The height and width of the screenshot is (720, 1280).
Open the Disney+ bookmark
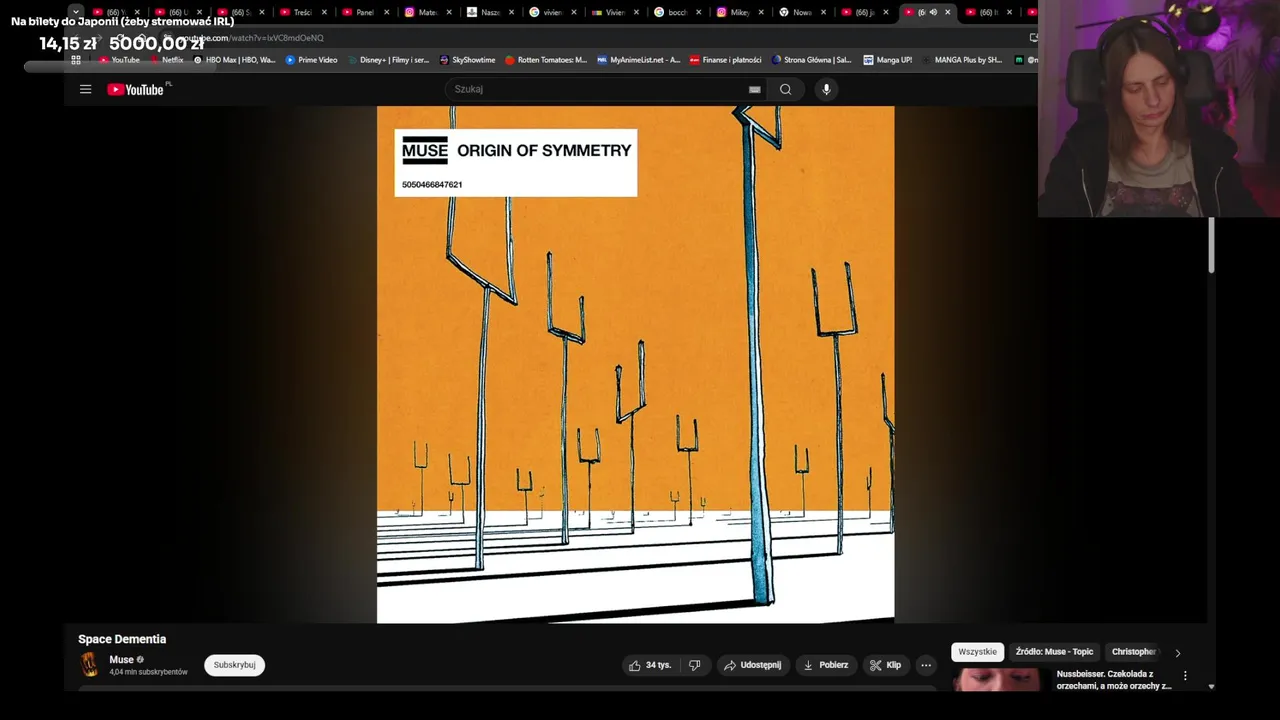pyautogui.click(x=388, y=60)
